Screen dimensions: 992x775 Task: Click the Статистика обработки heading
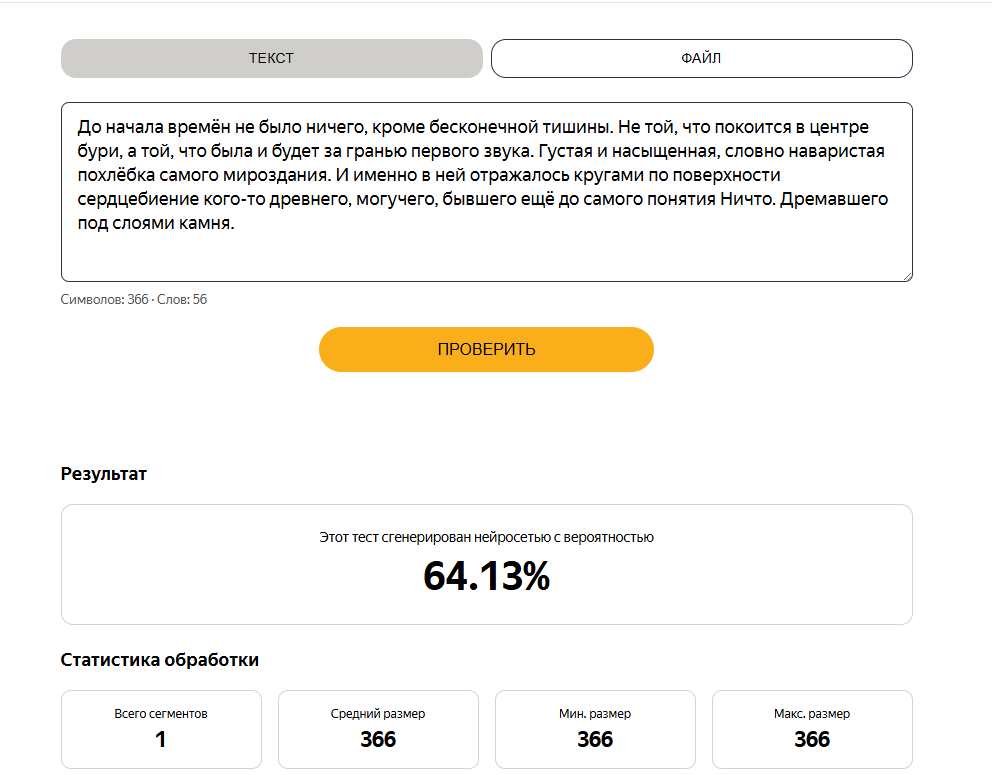click(159, 660)
